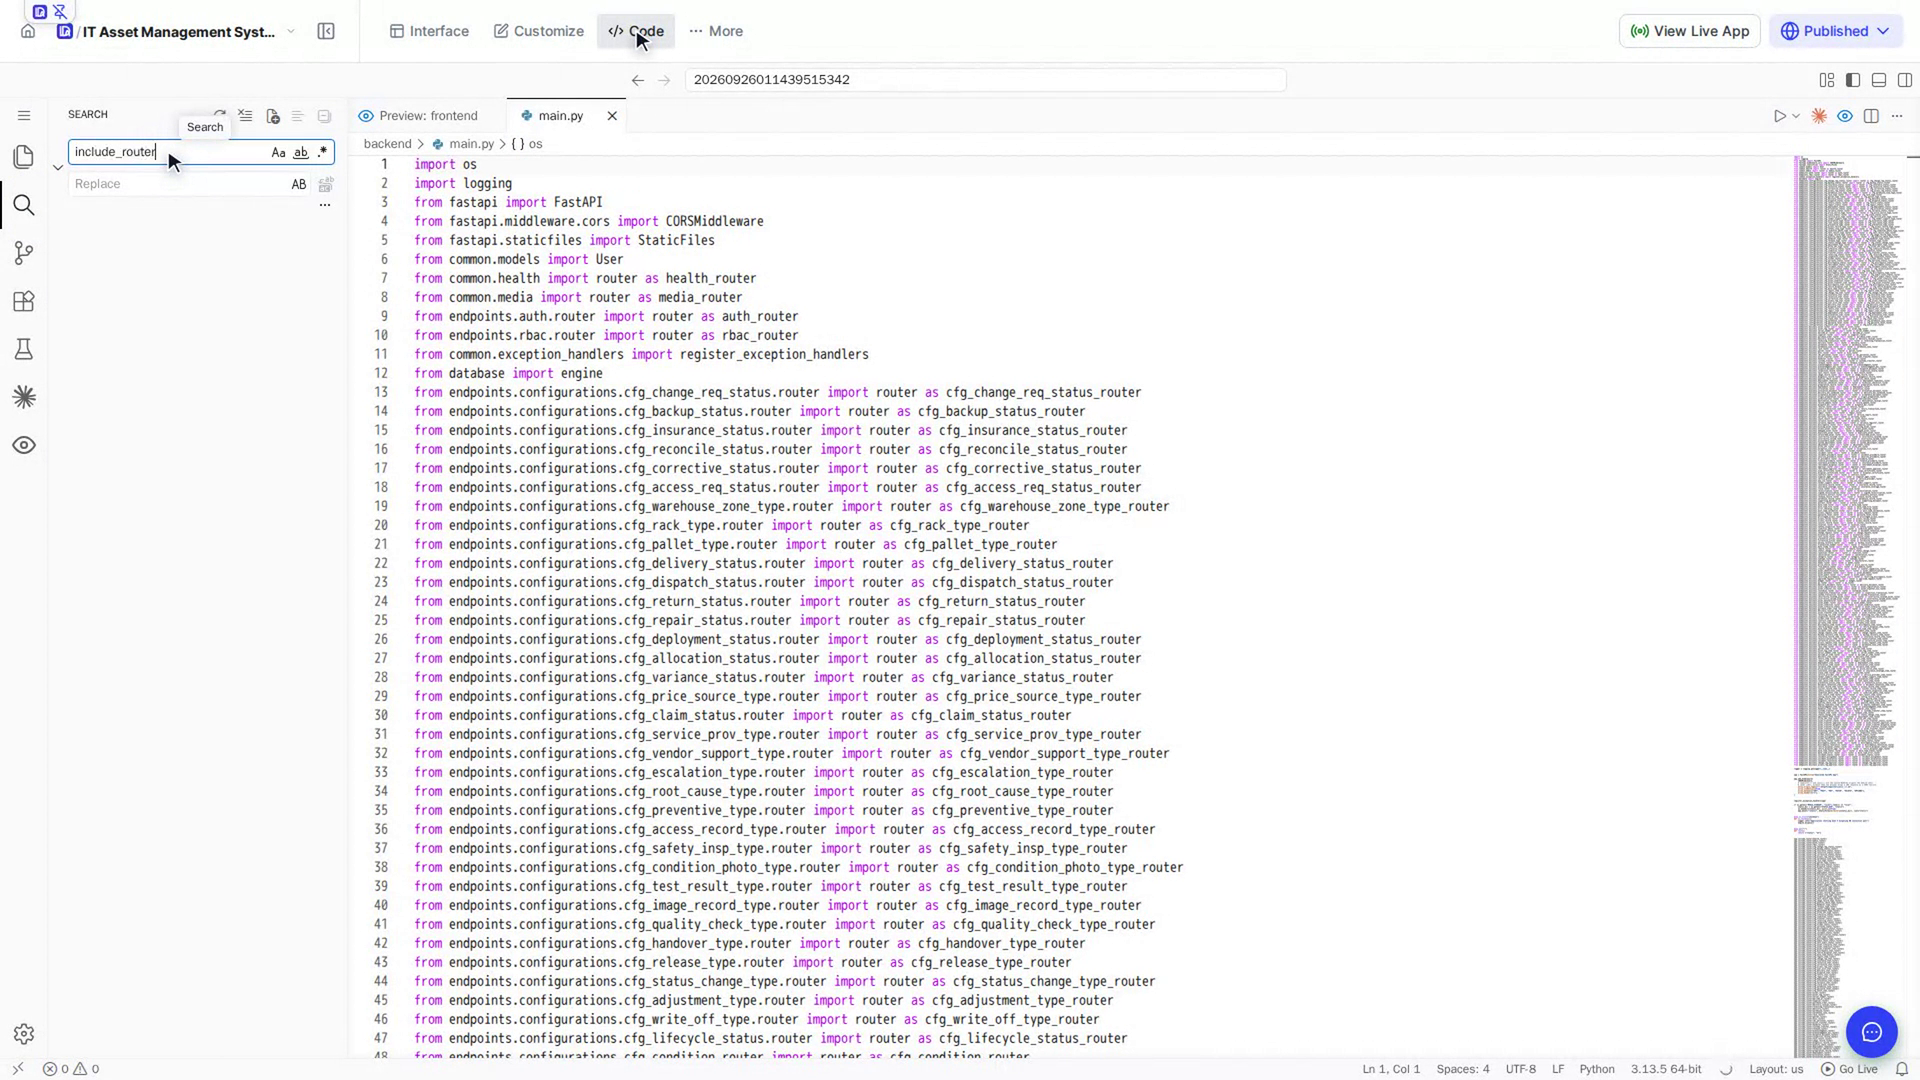Close the main.py tab

[612, 116]
